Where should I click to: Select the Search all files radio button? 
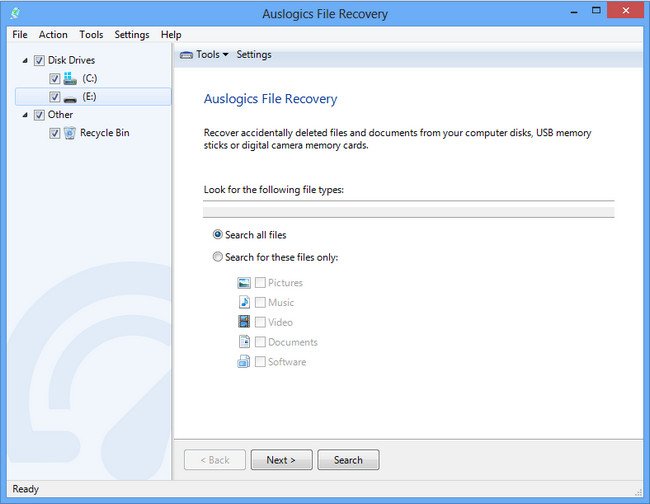218,235
